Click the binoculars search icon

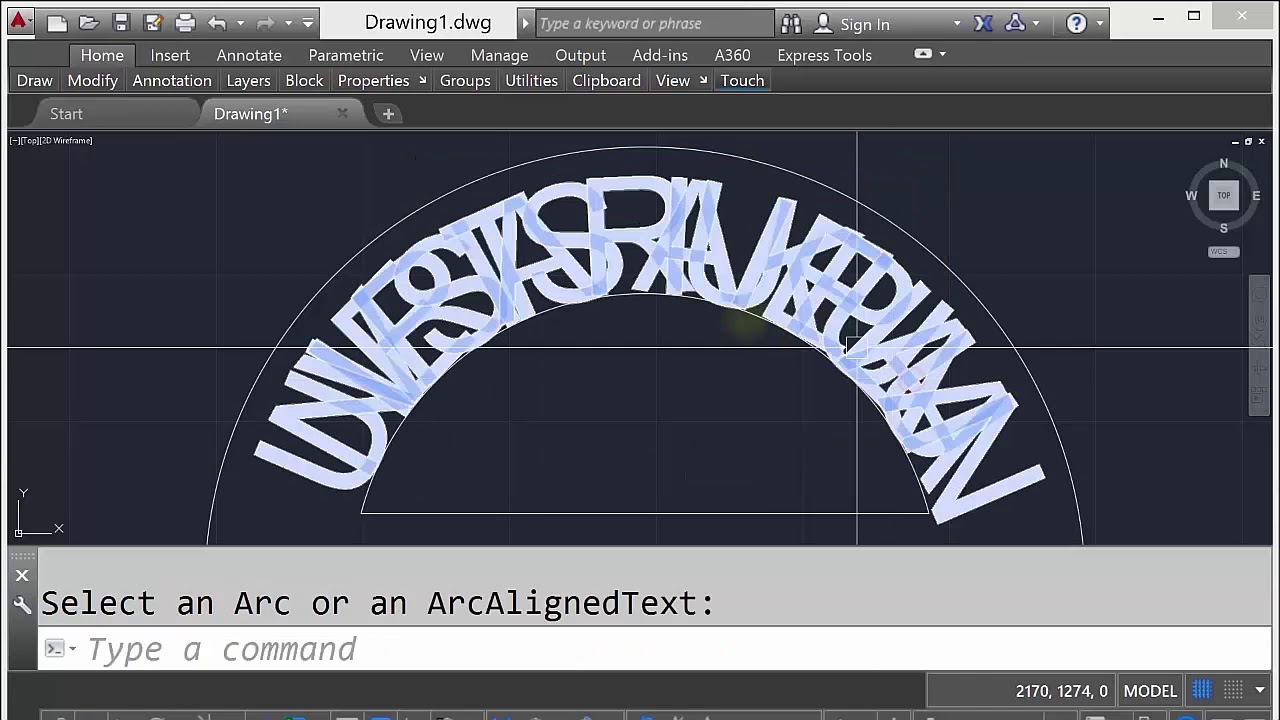791,23
